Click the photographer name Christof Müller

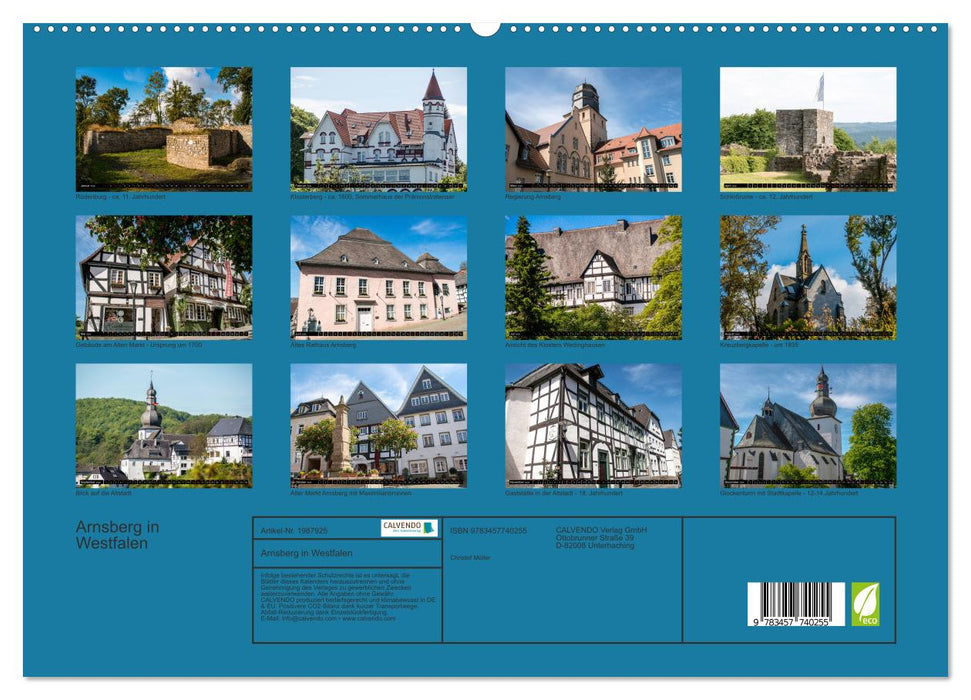tap(470, 558)
